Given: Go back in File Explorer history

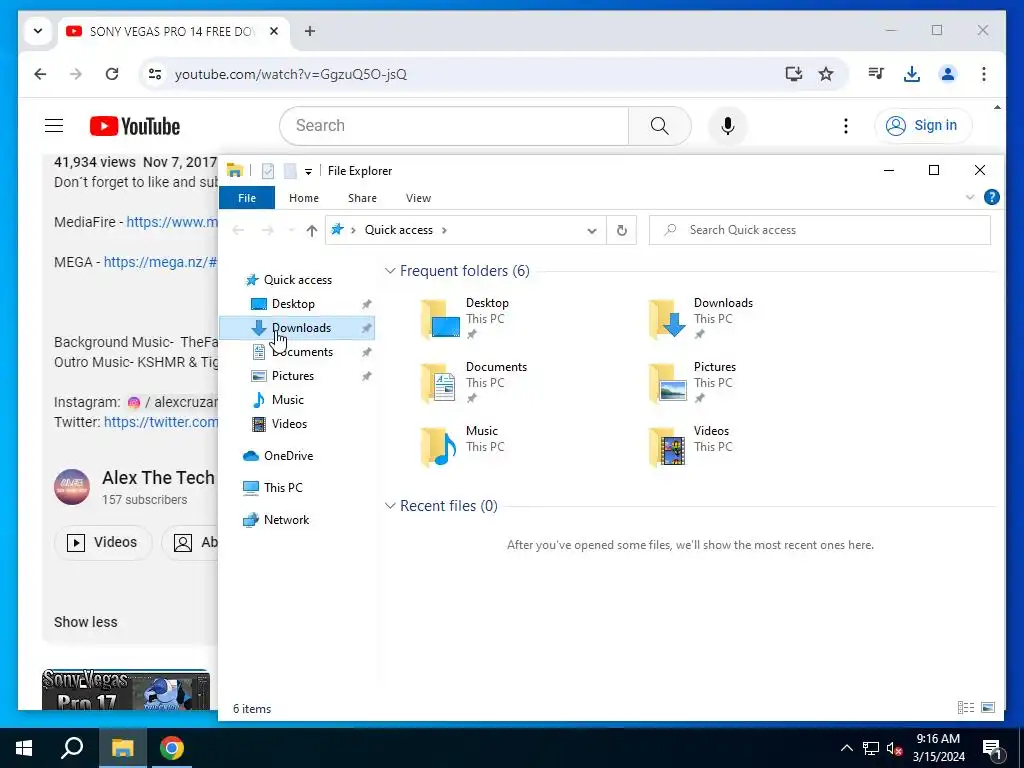Looking at the screenshot, I should 238,230.
